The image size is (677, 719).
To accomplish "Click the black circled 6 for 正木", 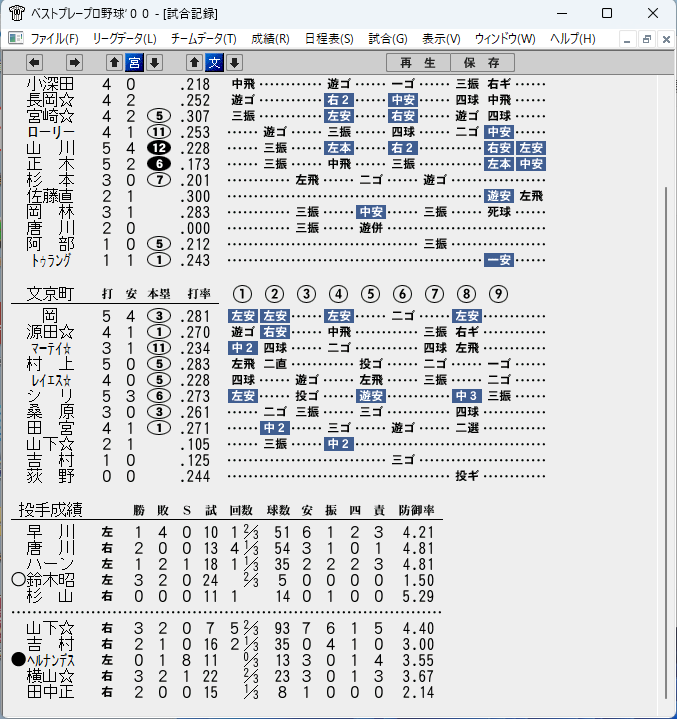I will click(159, 164).
